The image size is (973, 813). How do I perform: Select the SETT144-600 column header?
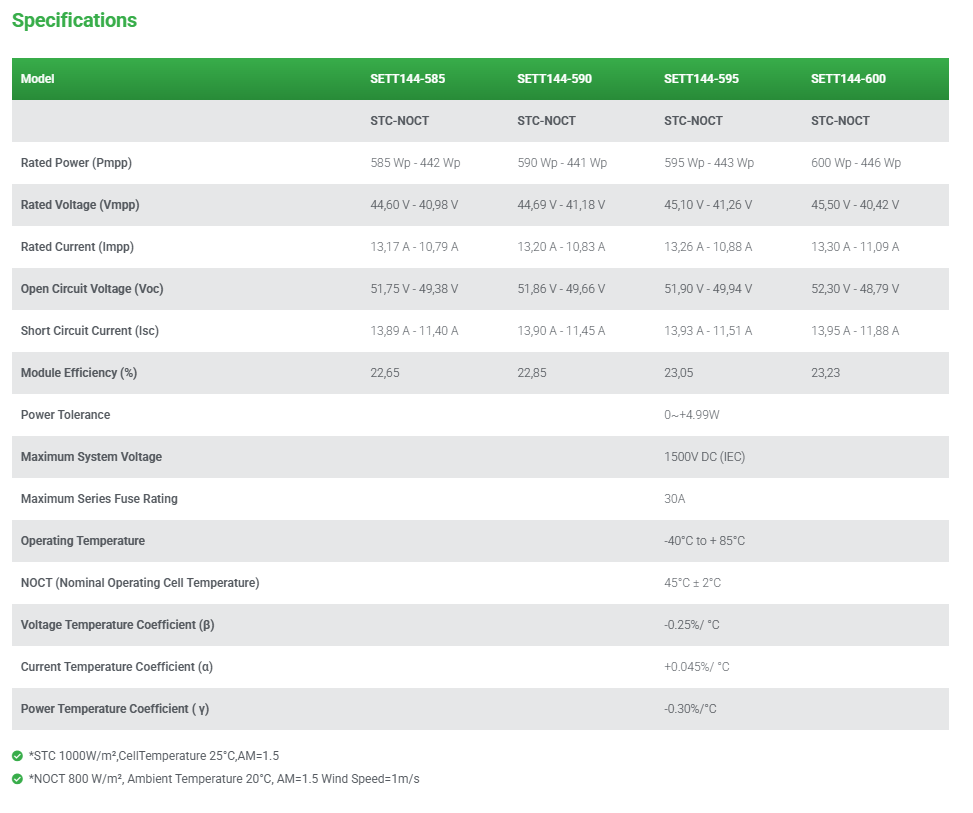(848, 79)
